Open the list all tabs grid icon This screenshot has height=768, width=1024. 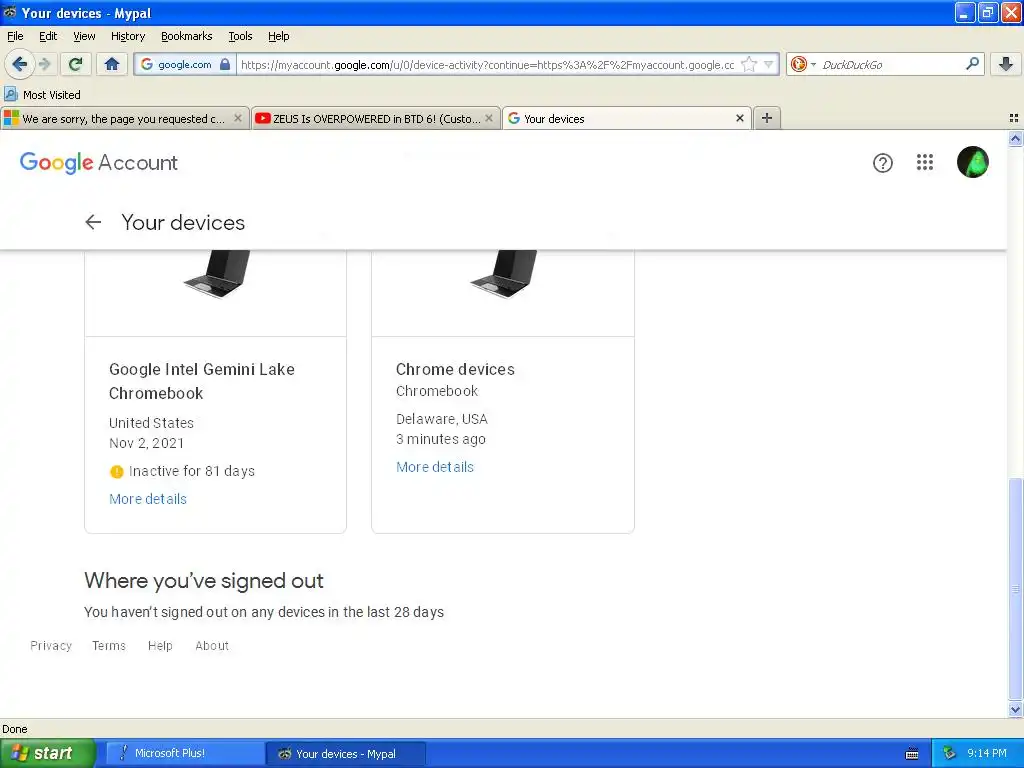[x=1014, y=118]
